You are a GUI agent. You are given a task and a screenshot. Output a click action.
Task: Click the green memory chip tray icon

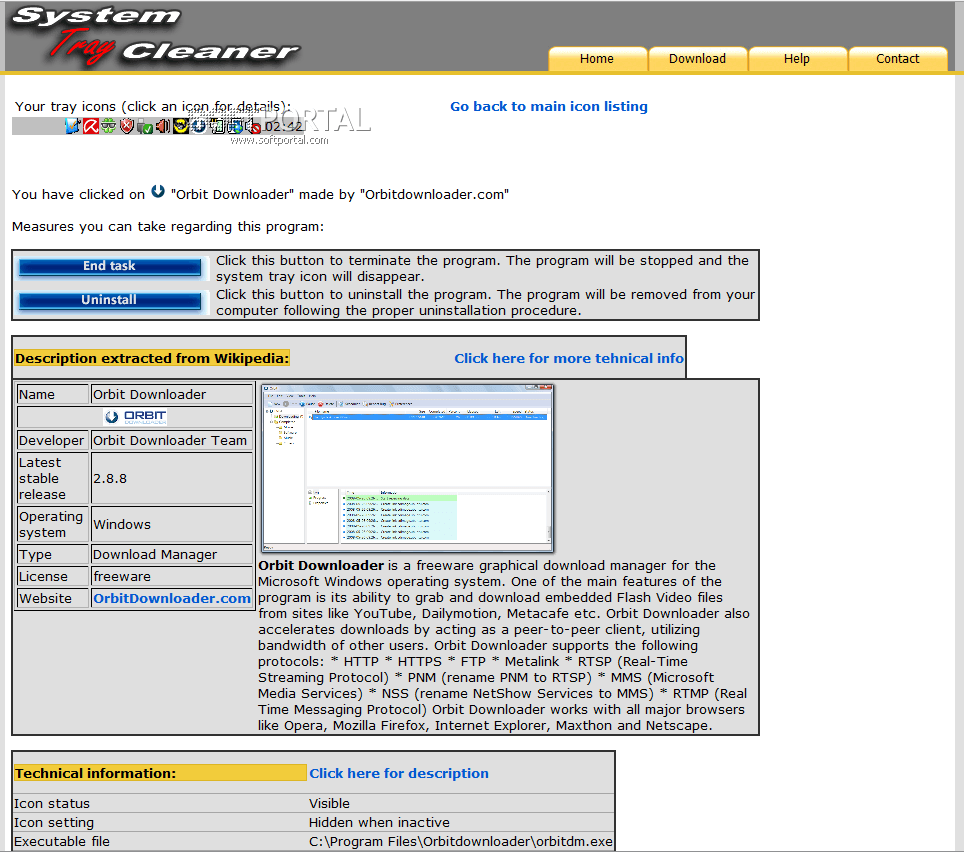pyautogui.click(x=217, y=126)
